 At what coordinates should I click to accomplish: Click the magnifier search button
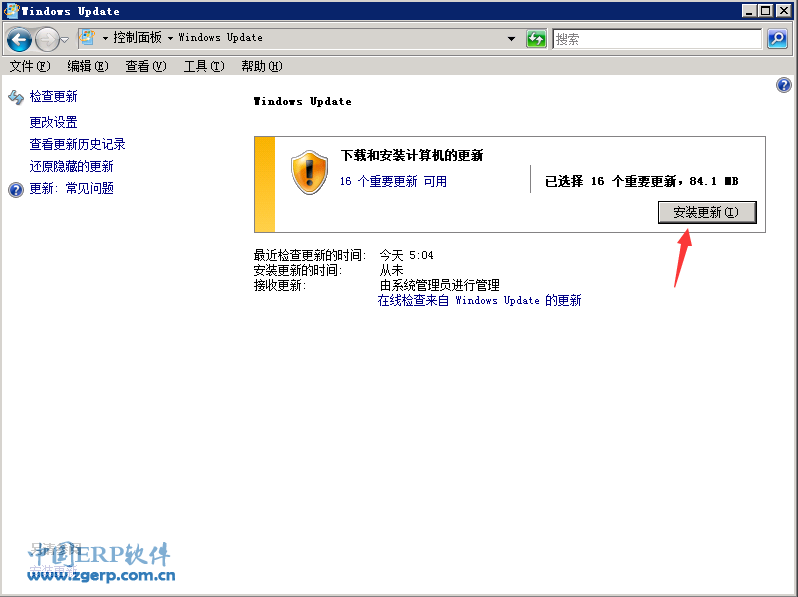tap(777, 39)
